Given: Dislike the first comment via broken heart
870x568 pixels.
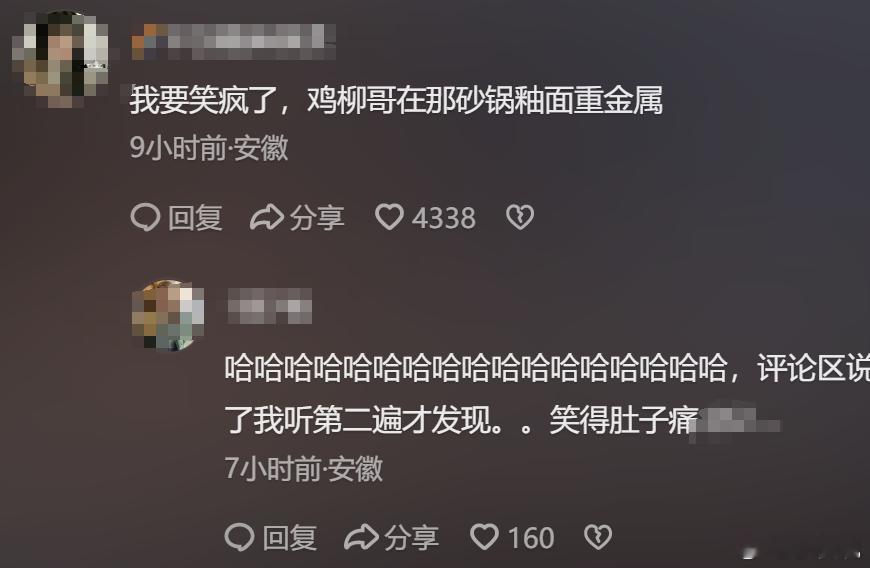Looking at the screenshot, I should coord(520,217).
